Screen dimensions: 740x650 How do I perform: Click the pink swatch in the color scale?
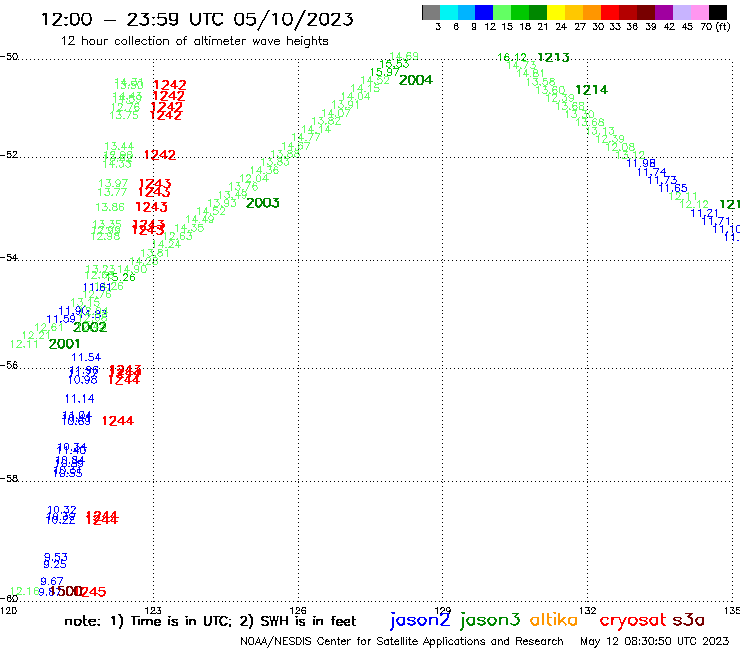point(699,13)
